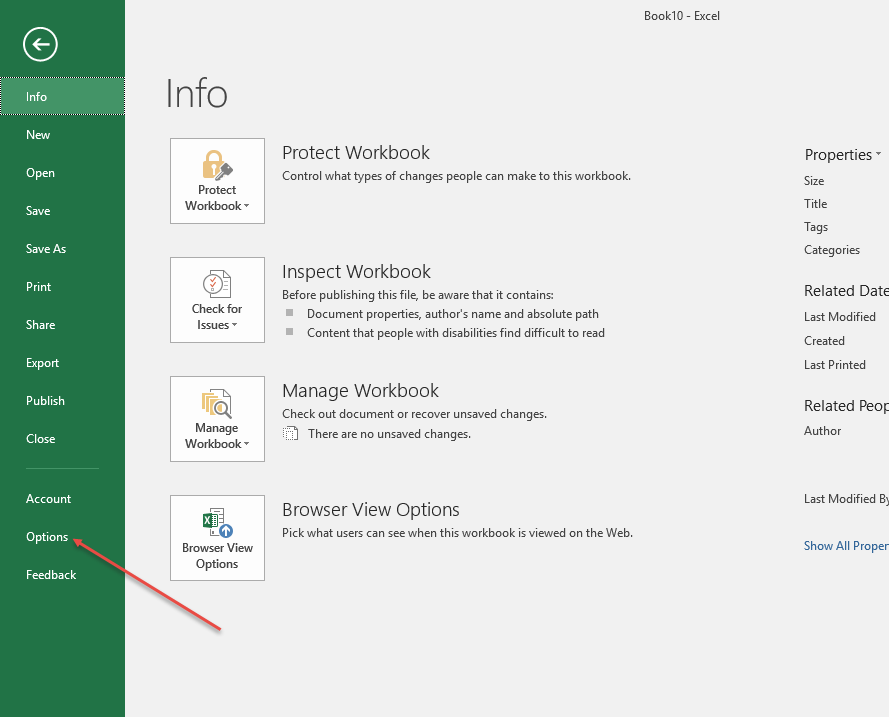Screen dimensions: 889x717
Task: Expand the Properties dropdown arrow
Action: 878,154
